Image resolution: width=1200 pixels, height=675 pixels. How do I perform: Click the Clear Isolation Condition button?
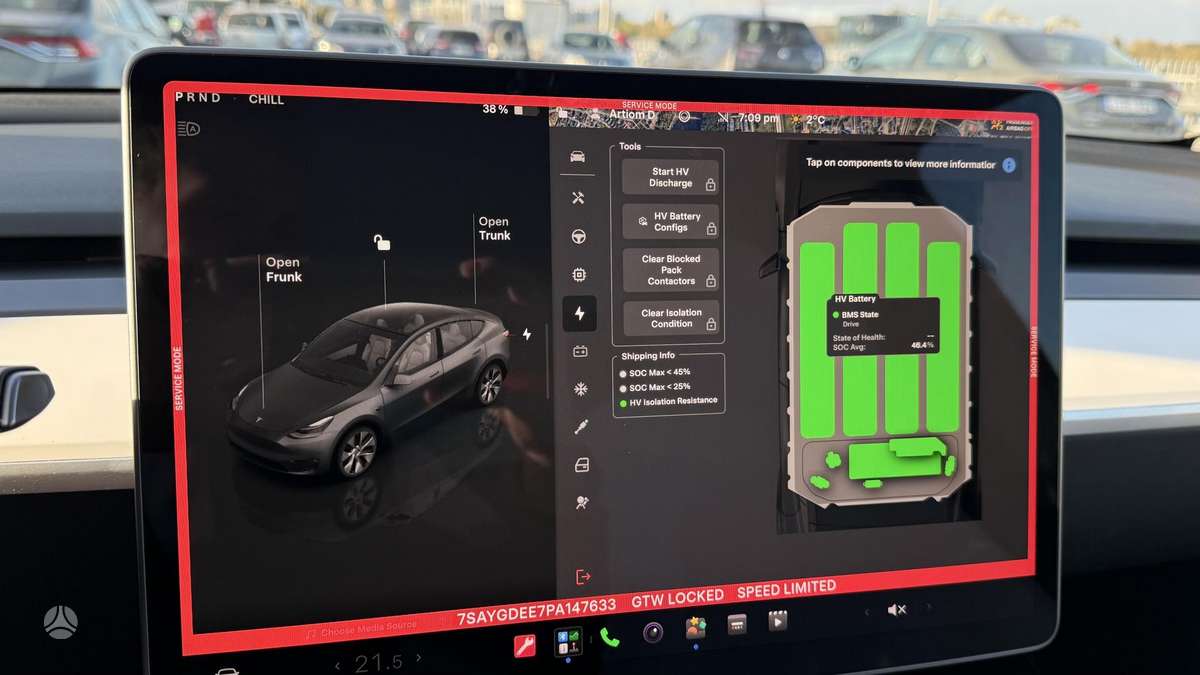click(x=672, y=319)
